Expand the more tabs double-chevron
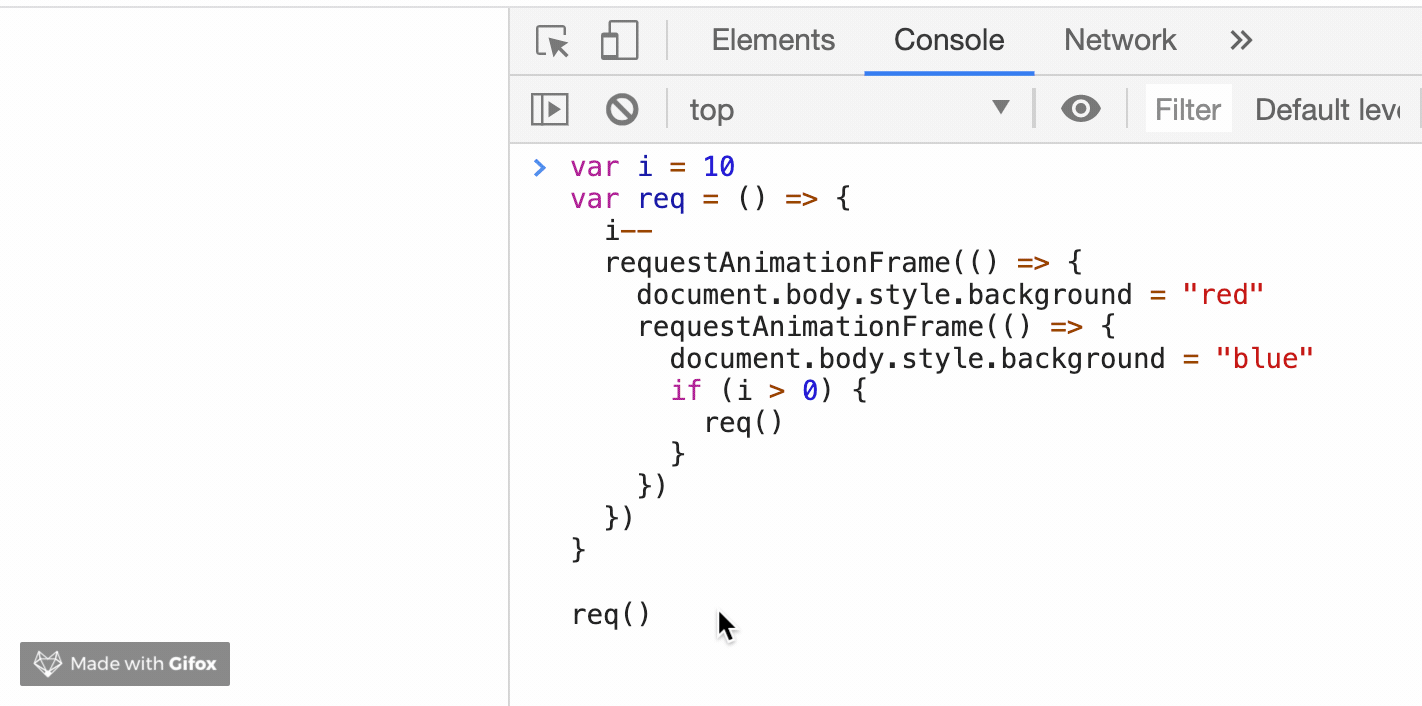The height and width of the screenshot is (706, 1422). pyautogui.click(x=1241, y=40)
